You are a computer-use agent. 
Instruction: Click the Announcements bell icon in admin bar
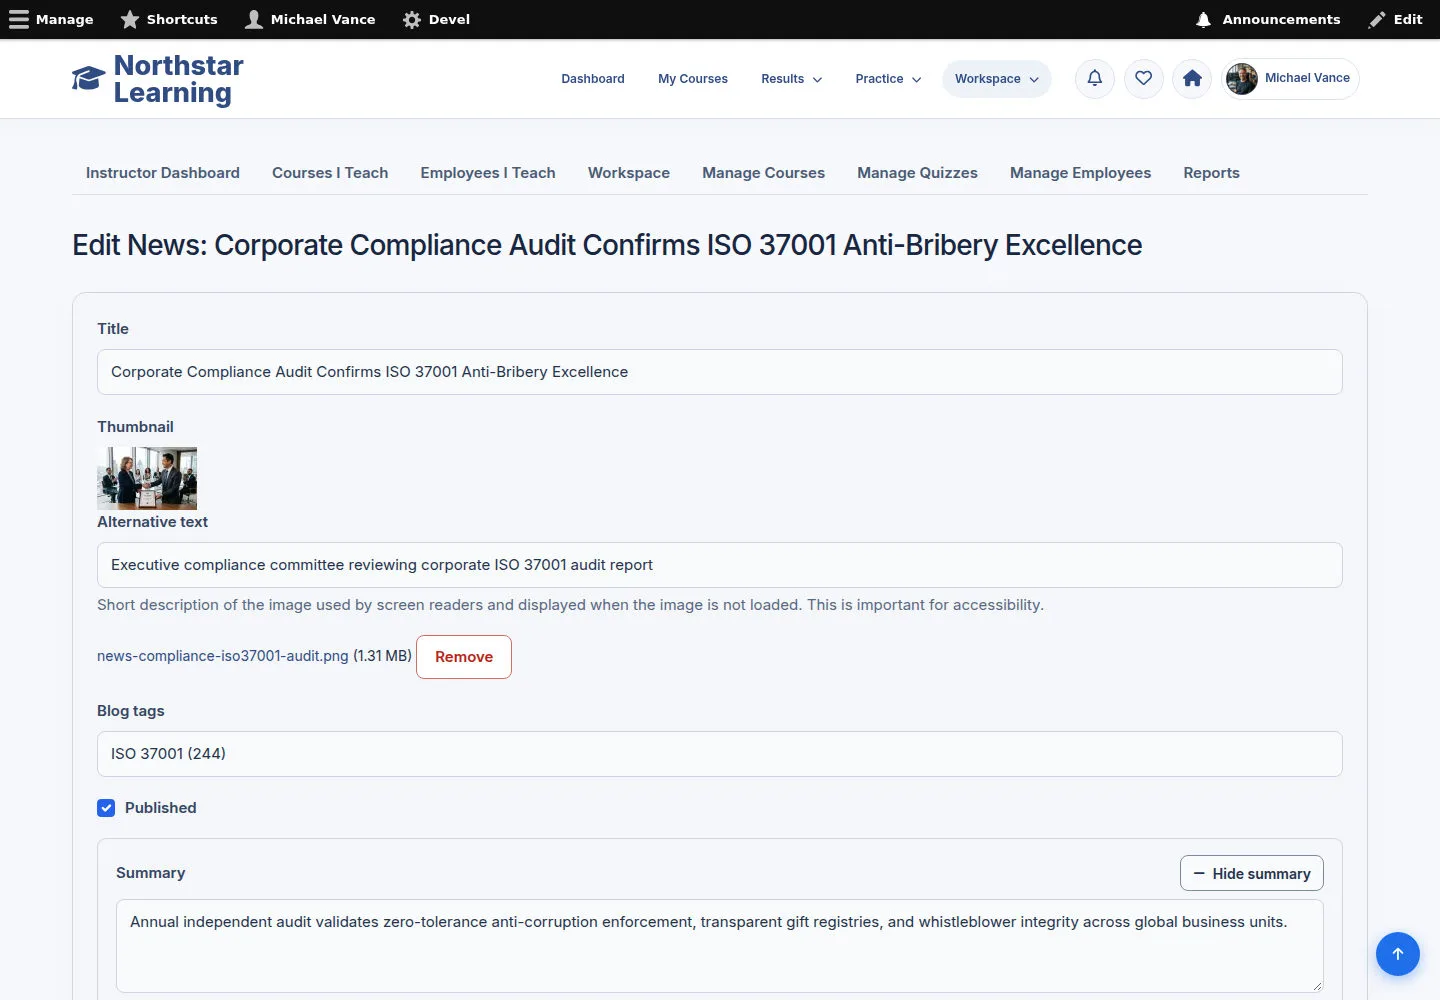tap(1204, 20)
